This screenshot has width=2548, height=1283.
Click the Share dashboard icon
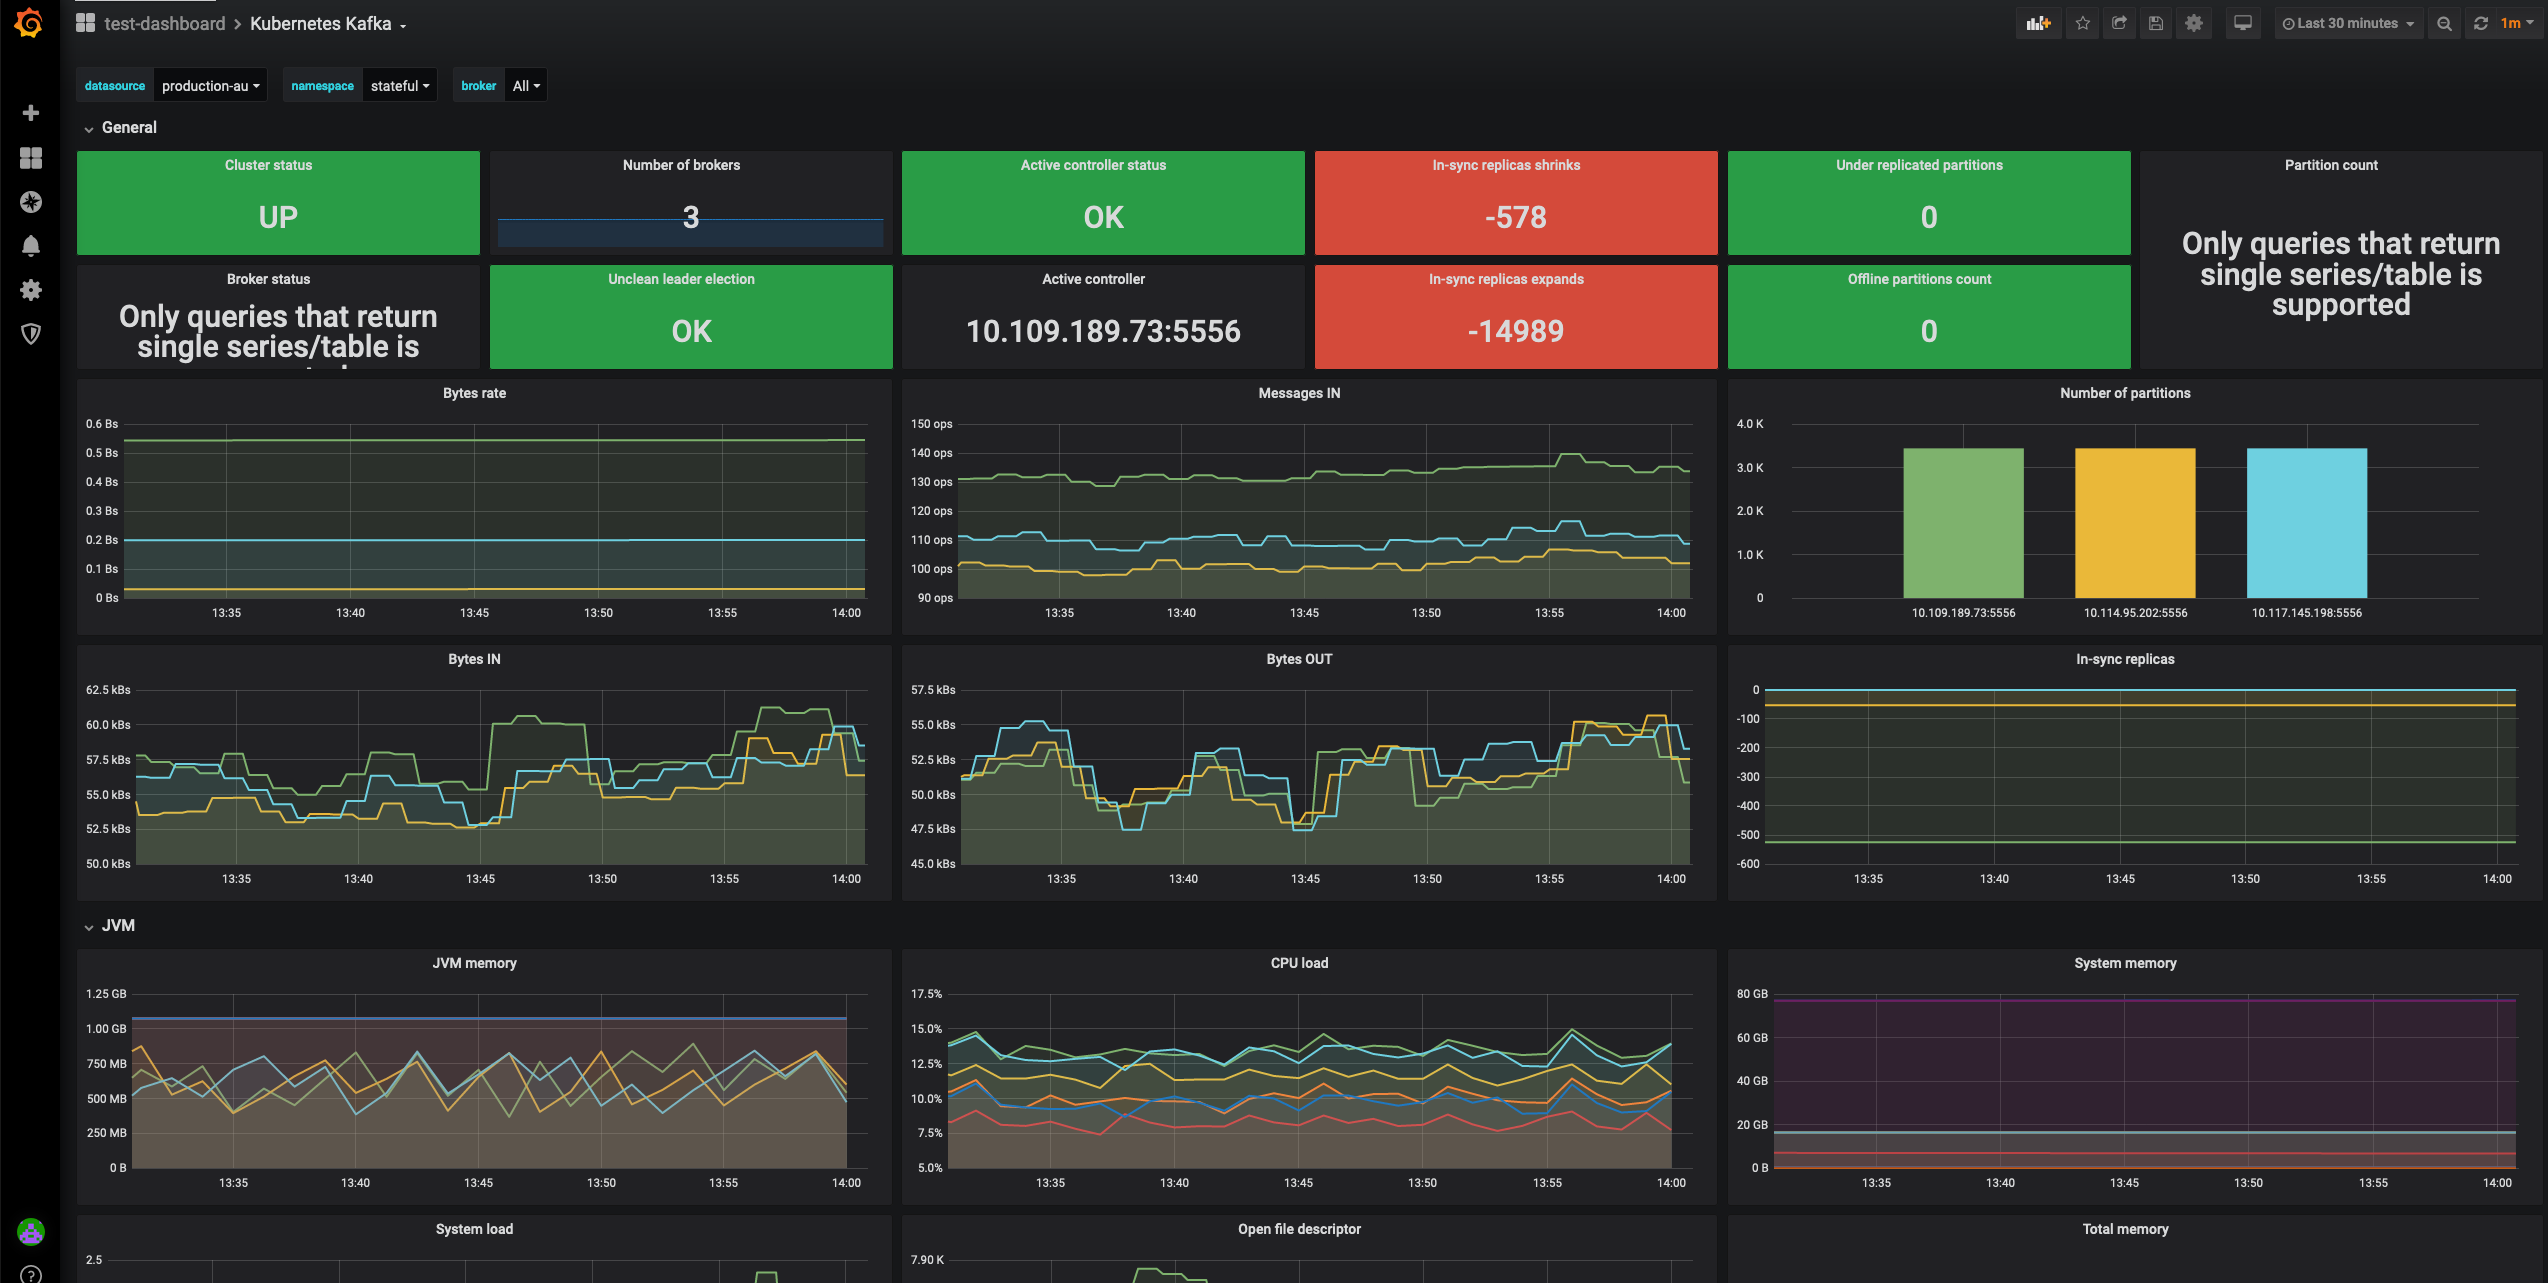click(x=2119, y=23)
